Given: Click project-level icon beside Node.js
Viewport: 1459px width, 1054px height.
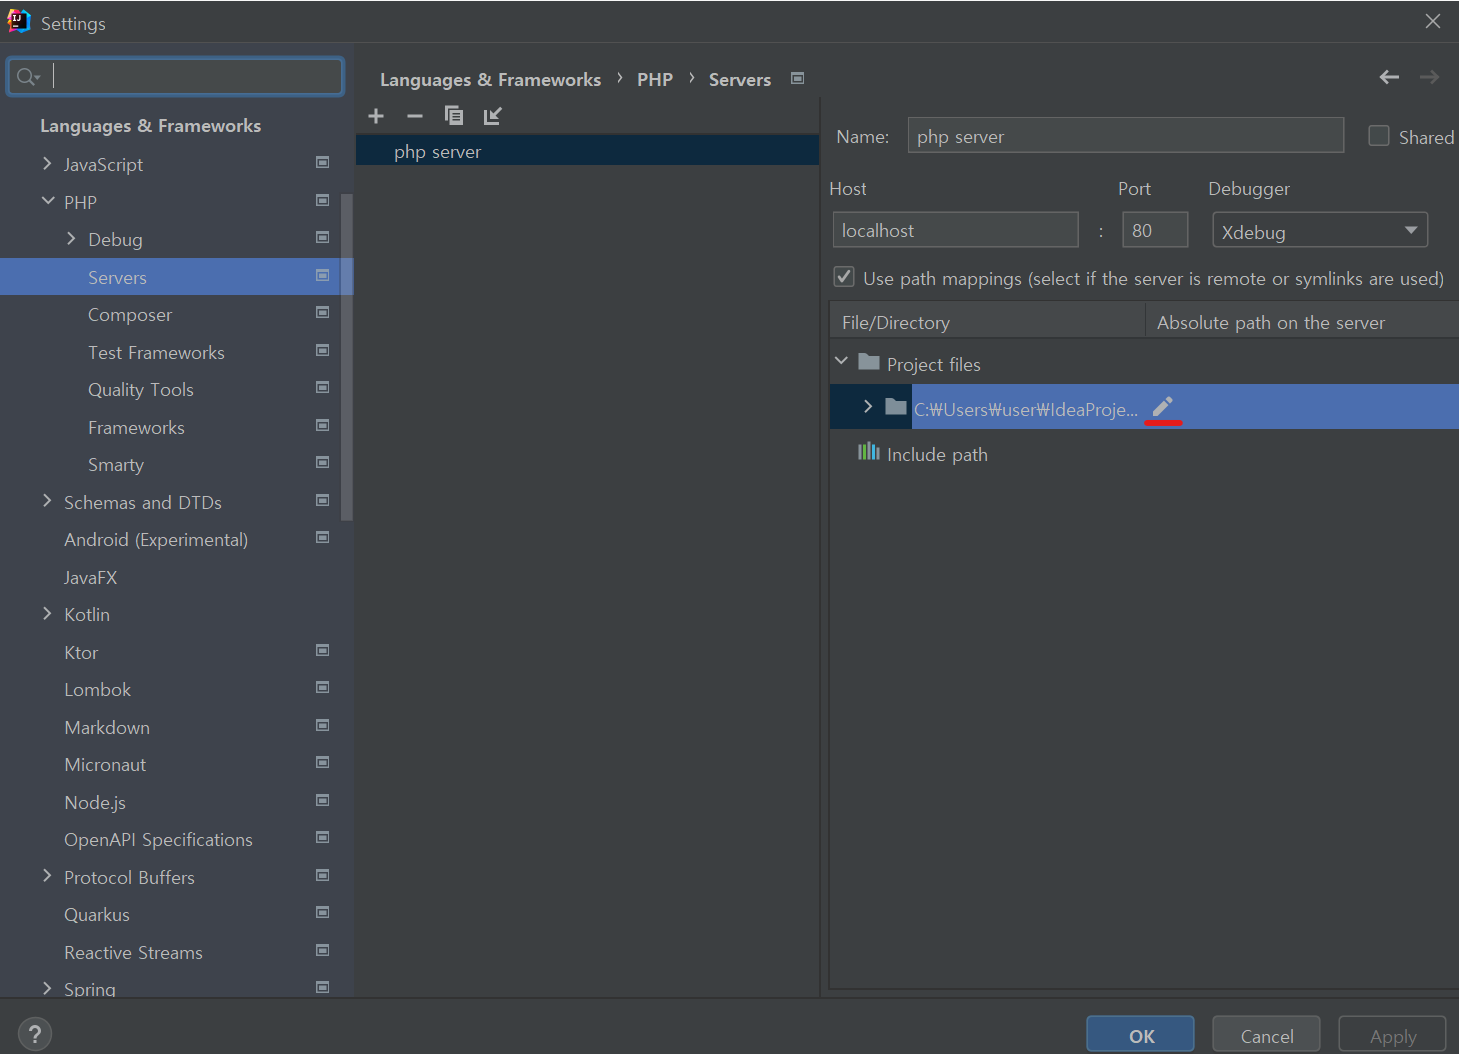Looking at the screenshot, I should (x=322, y=800).
